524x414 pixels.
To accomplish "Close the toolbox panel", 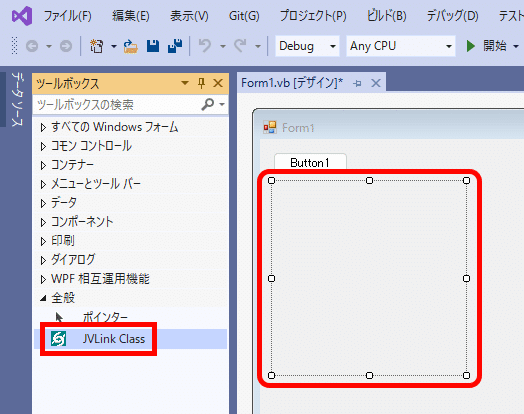I will (218, 83).
